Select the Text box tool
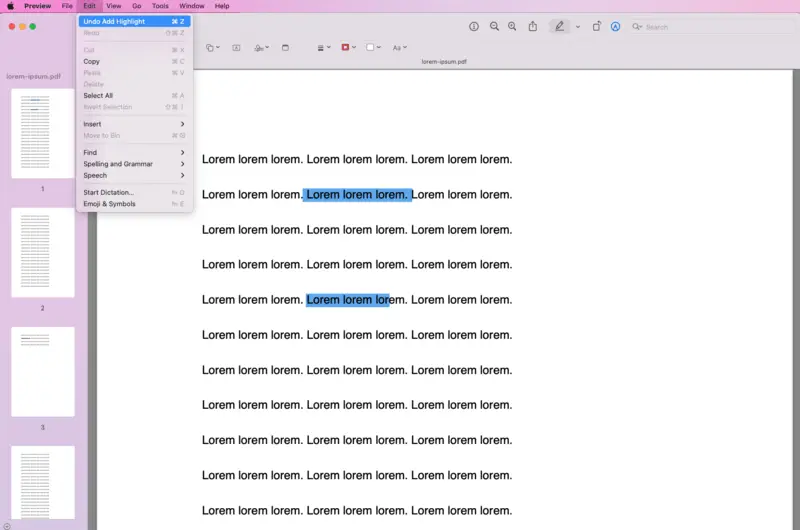This screenshot has height=530, width=800. [236, 47]
